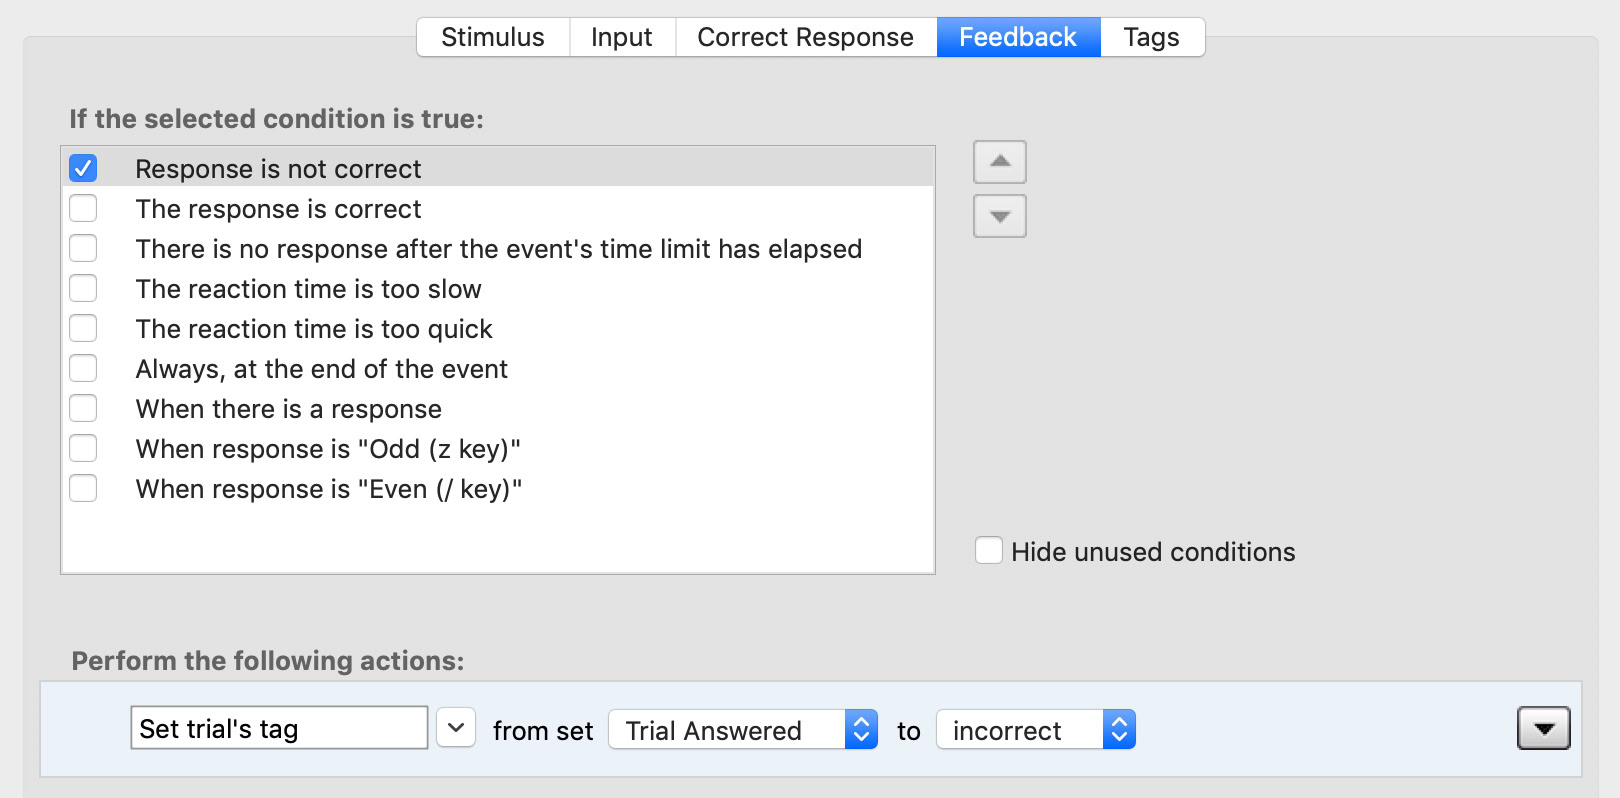
Task: Check the "Odd (z key)" response condition
Action: (x=83, y=448)
